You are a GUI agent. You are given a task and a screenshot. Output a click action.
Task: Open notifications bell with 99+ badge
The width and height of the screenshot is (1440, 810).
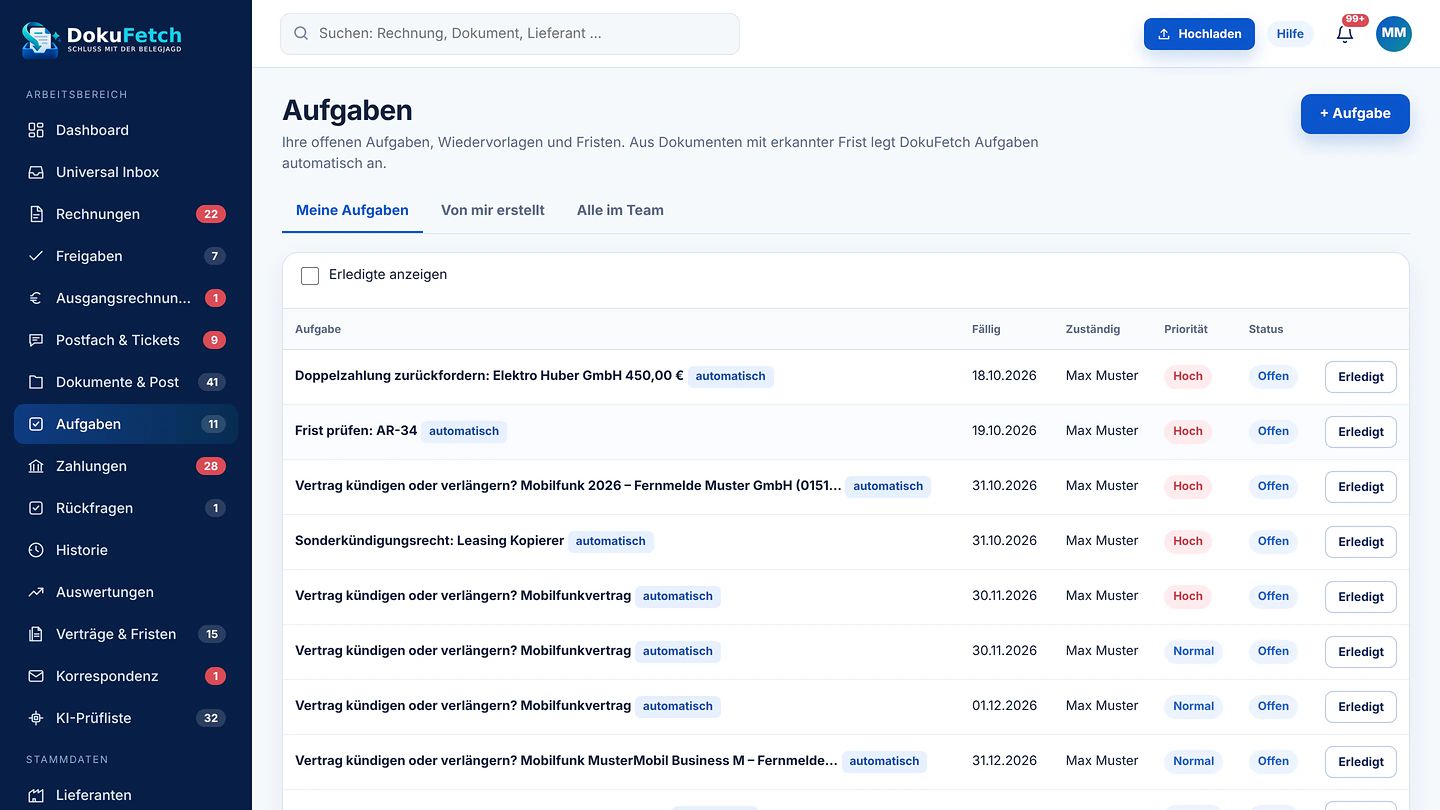[1345, 33]
